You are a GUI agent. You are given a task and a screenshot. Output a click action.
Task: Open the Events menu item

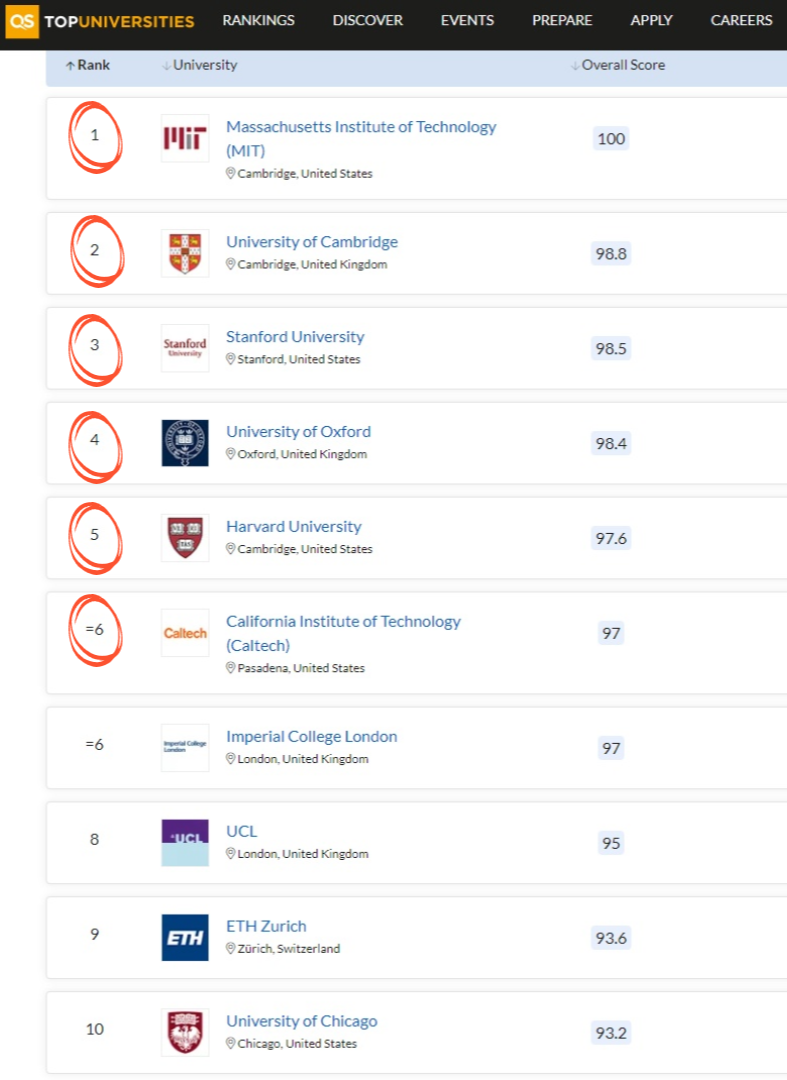(468, 20)
